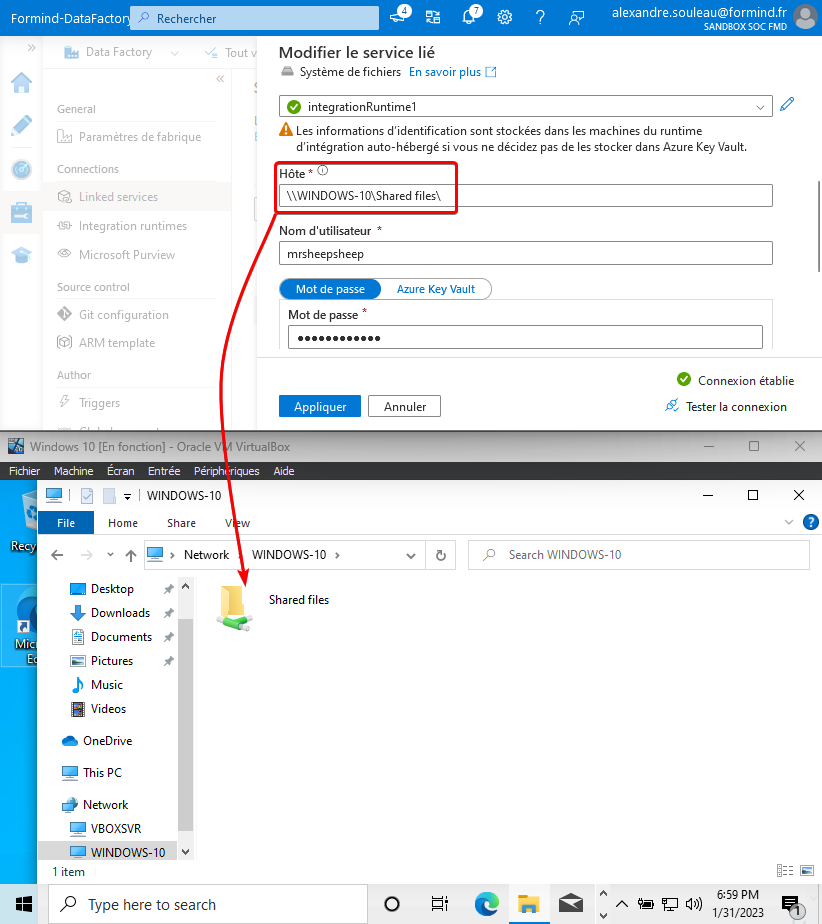The width and height of the screenshot is (822, 924).
Task: Expand the Azure left navigation rail
Action: pyautogui.click(x=31, y=47)
